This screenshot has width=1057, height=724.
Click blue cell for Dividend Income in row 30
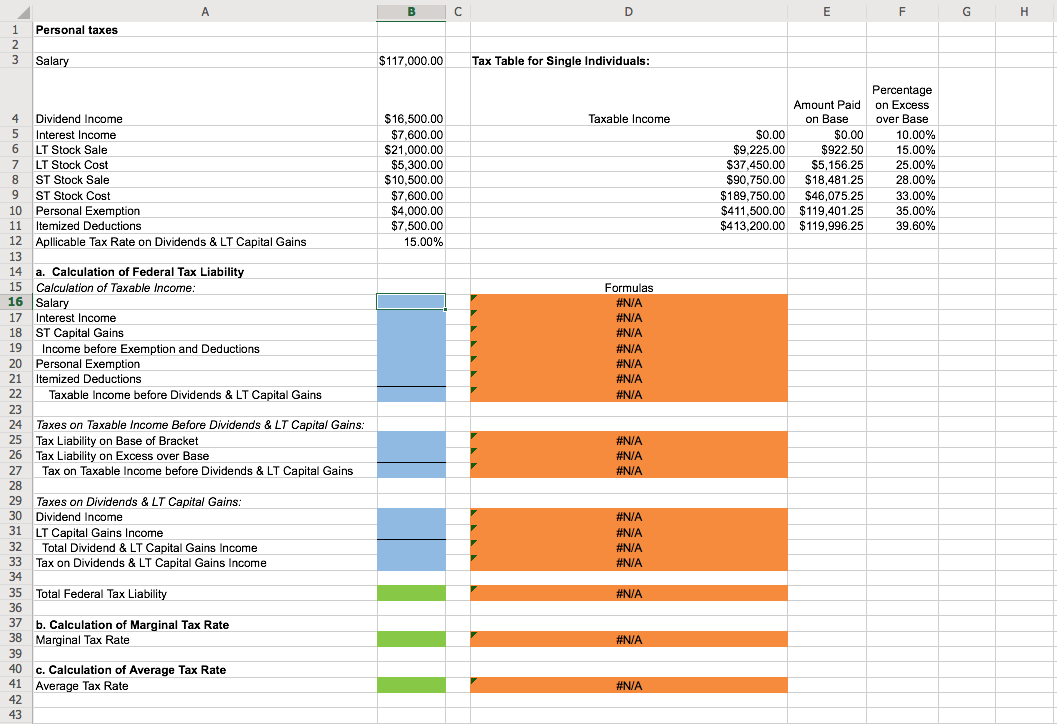click(x=411, y=516)
